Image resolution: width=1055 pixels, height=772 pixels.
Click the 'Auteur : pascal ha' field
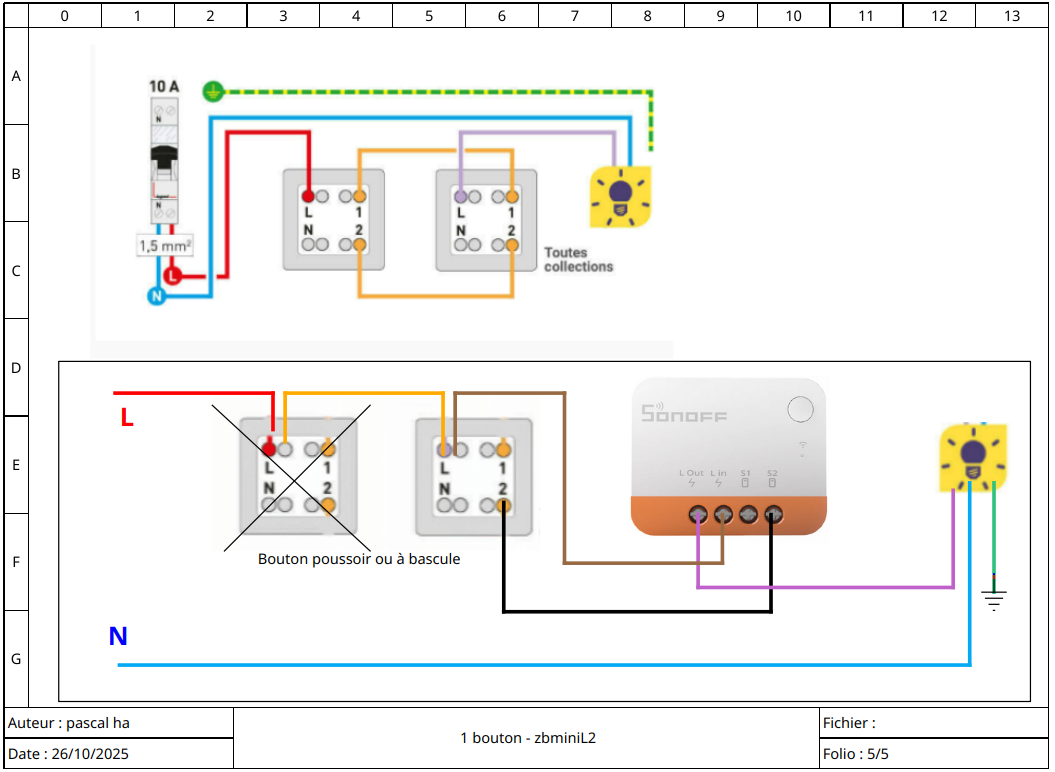(x=119, y=723)
